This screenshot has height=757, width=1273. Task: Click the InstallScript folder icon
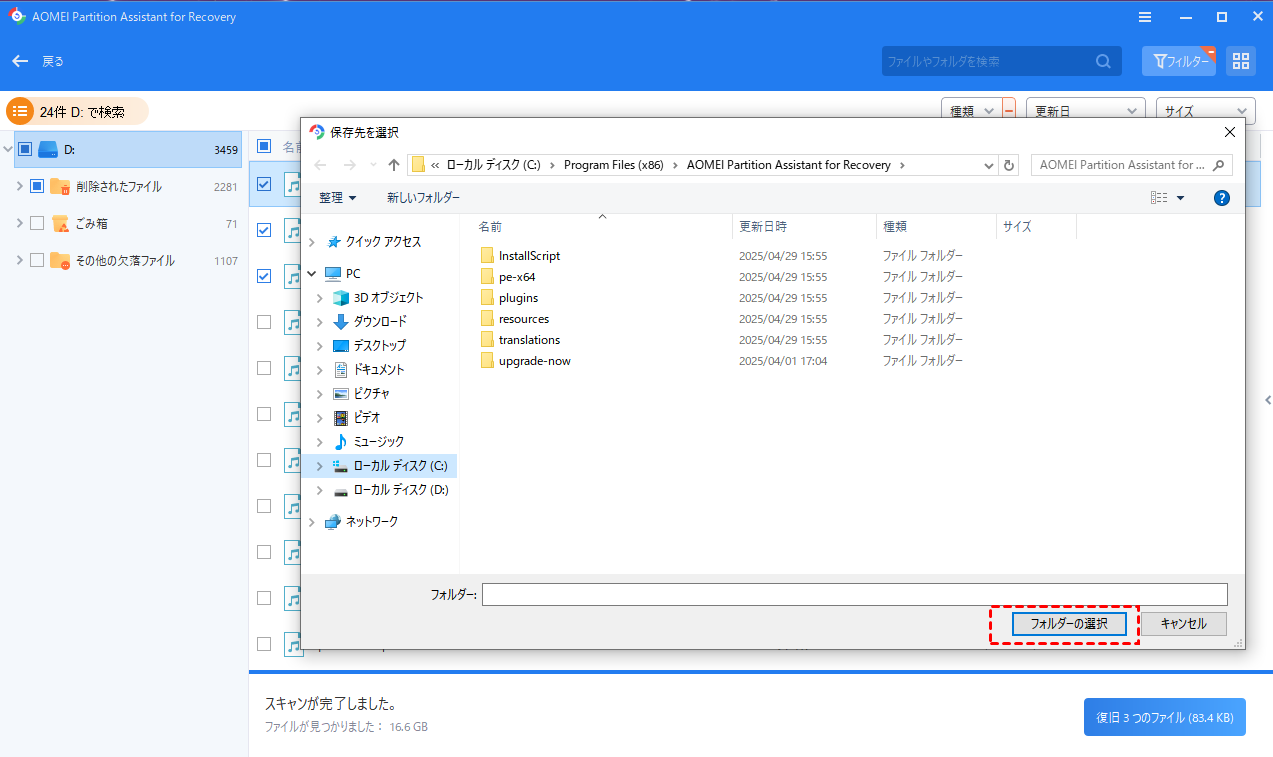488,256
